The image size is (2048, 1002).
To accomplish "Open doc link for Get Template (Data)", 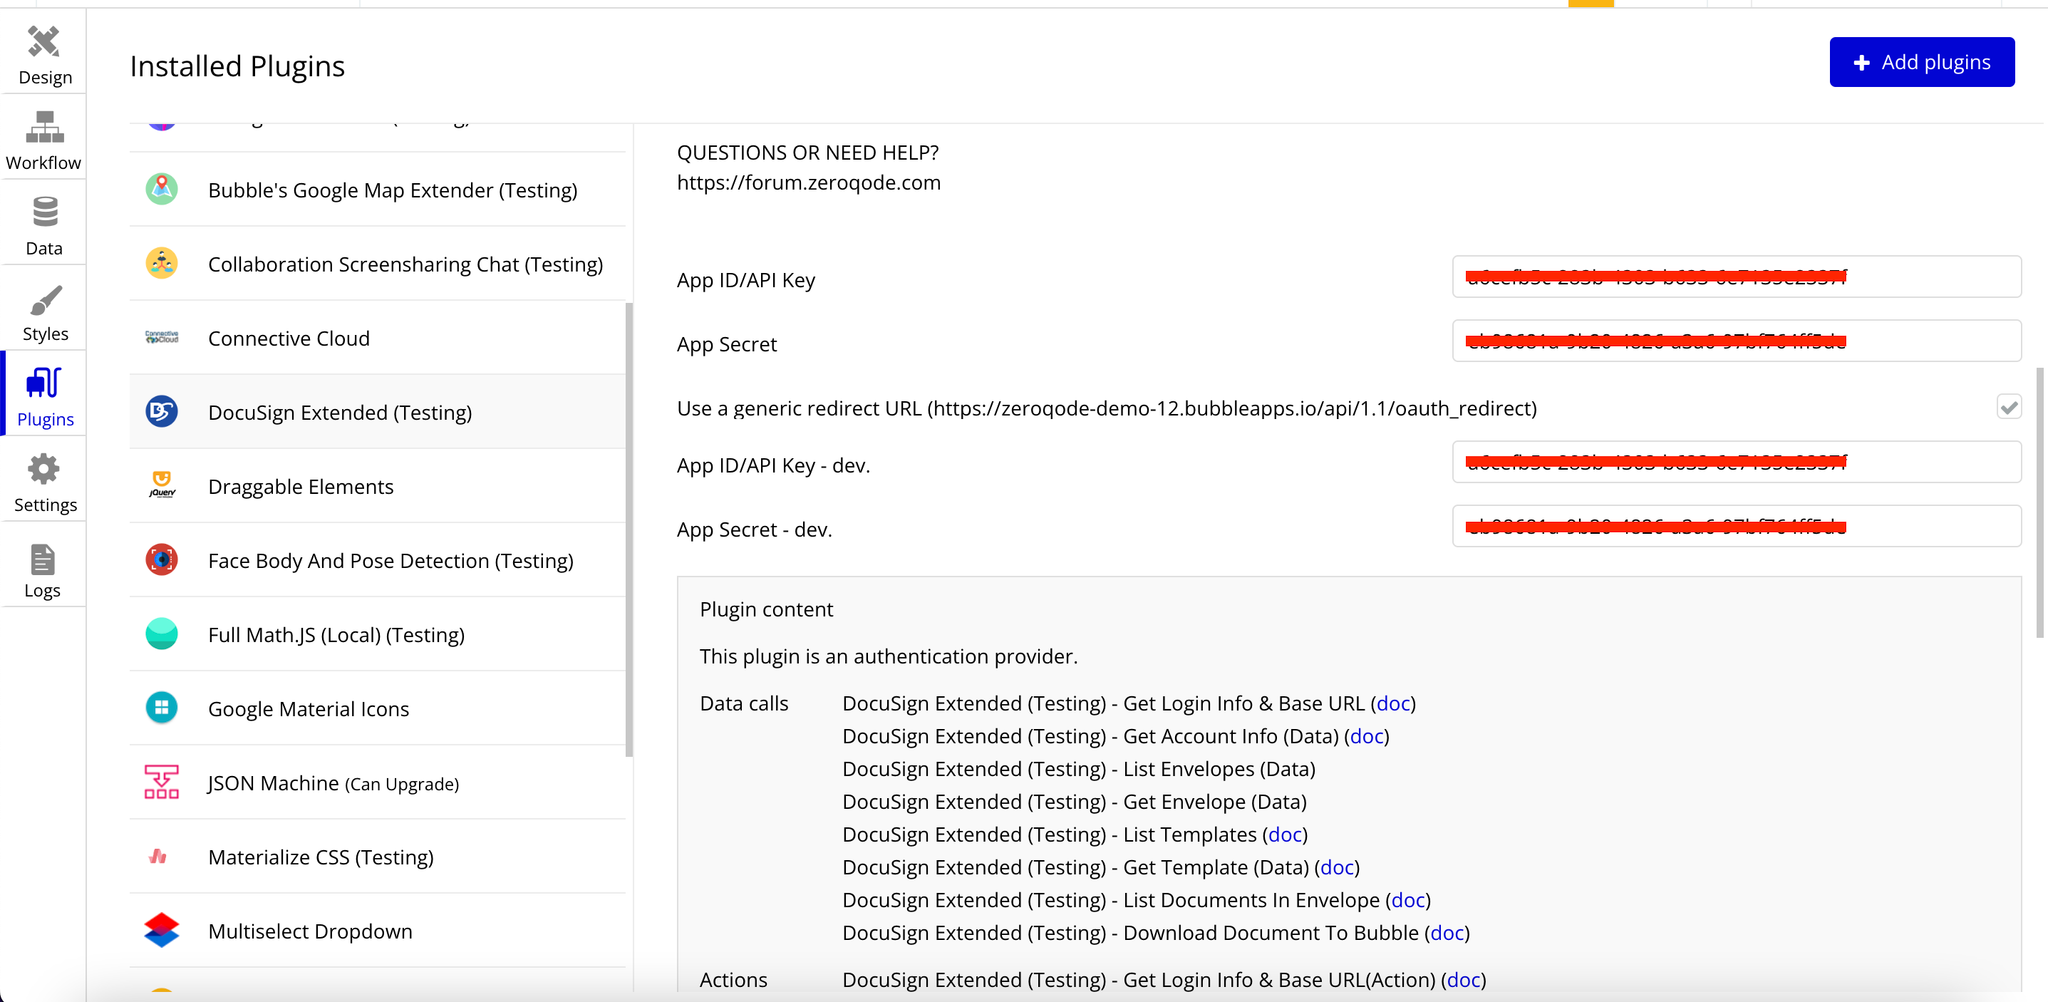I will pos(1337,867).
